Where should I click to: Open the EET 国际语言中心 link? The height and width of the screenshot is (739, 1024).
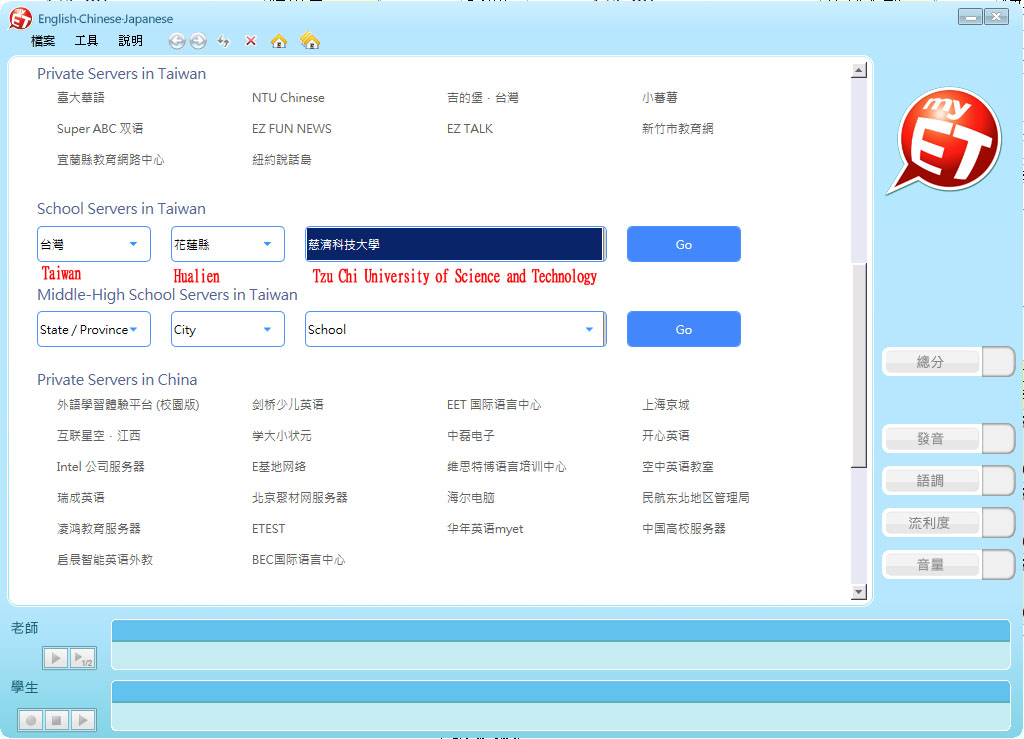click(x=494, y=405)
